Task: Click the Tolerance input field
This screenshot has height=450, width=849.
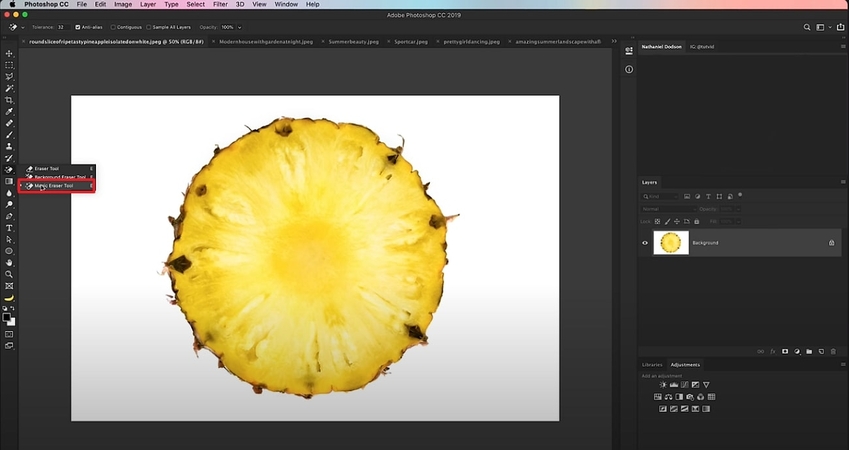Action: point(61,27)
